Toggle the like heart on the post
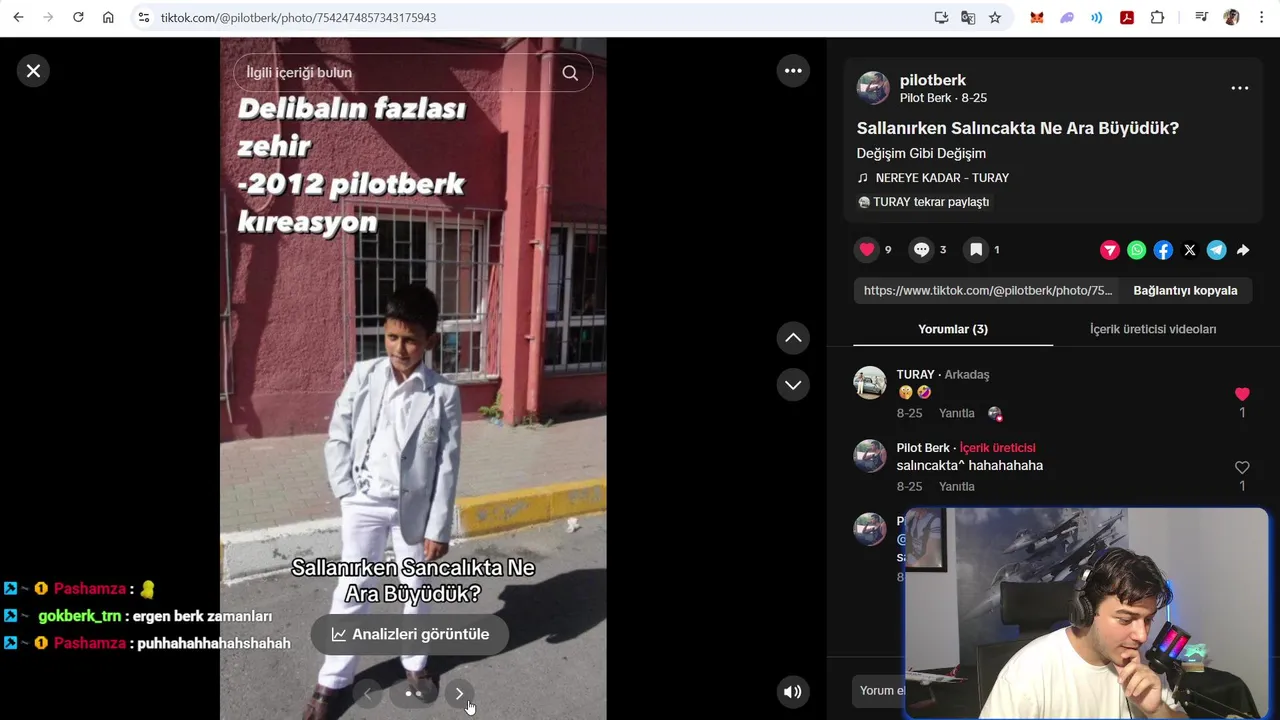This screenshot has height=720, width=1280. click(867, 250)
